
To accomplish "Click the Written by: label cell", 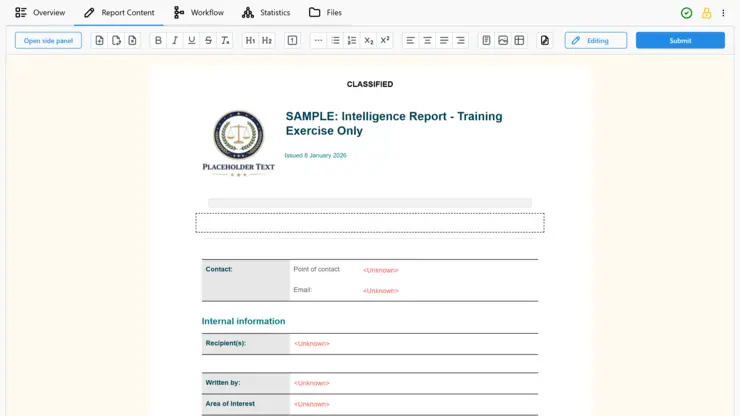I will click(245, 383).
